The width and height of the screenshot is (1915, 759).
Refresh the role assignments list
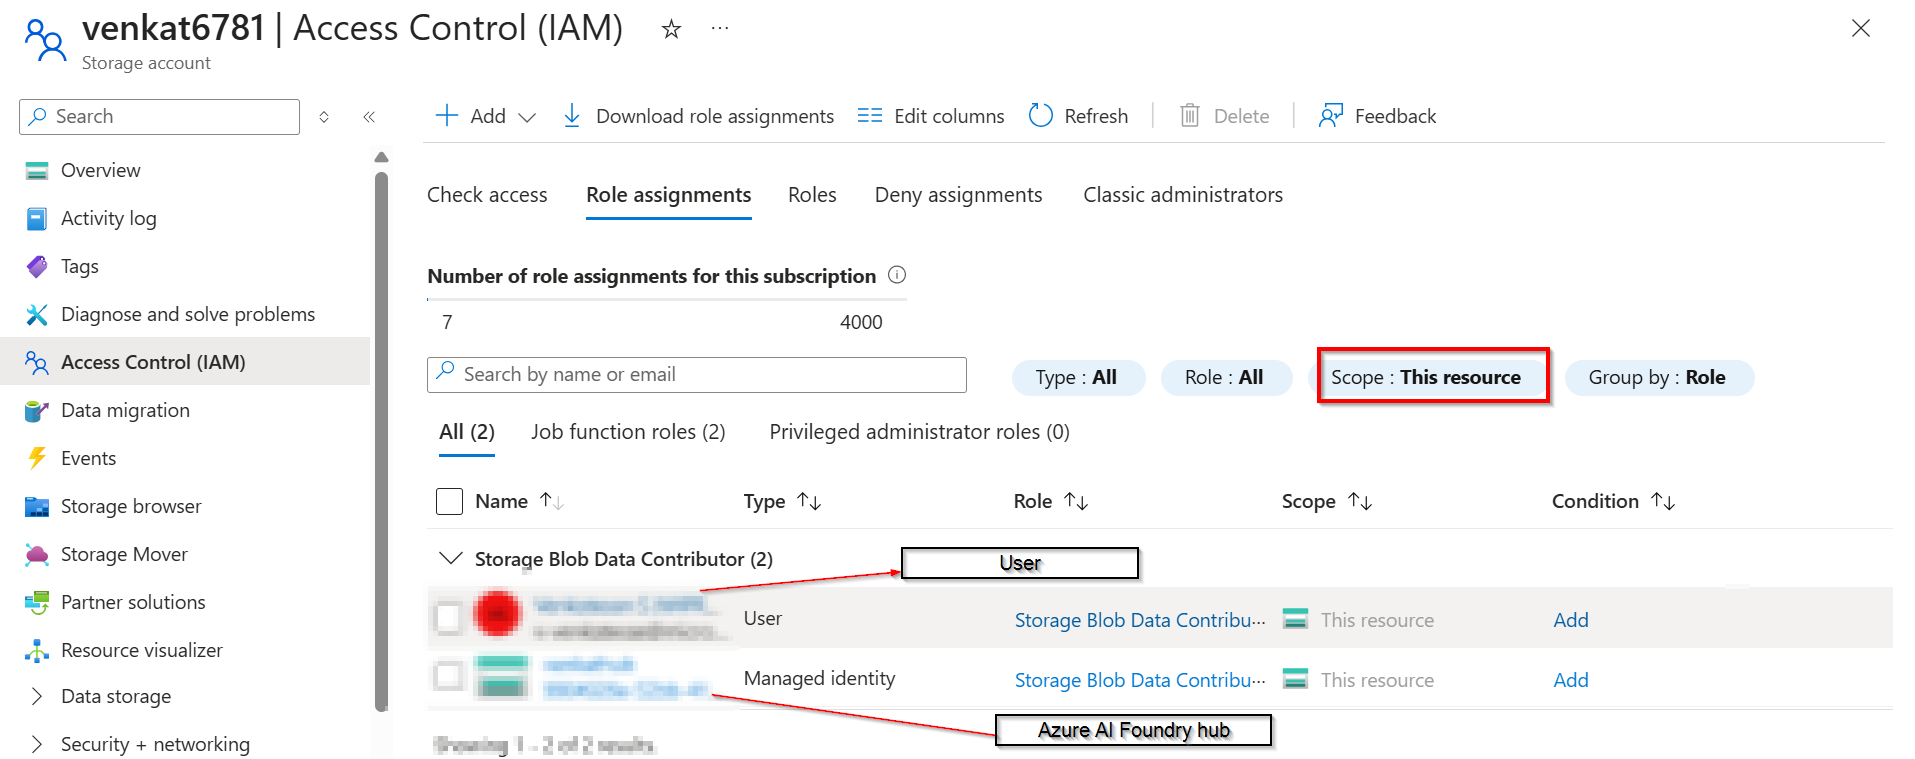point(1078,116)
